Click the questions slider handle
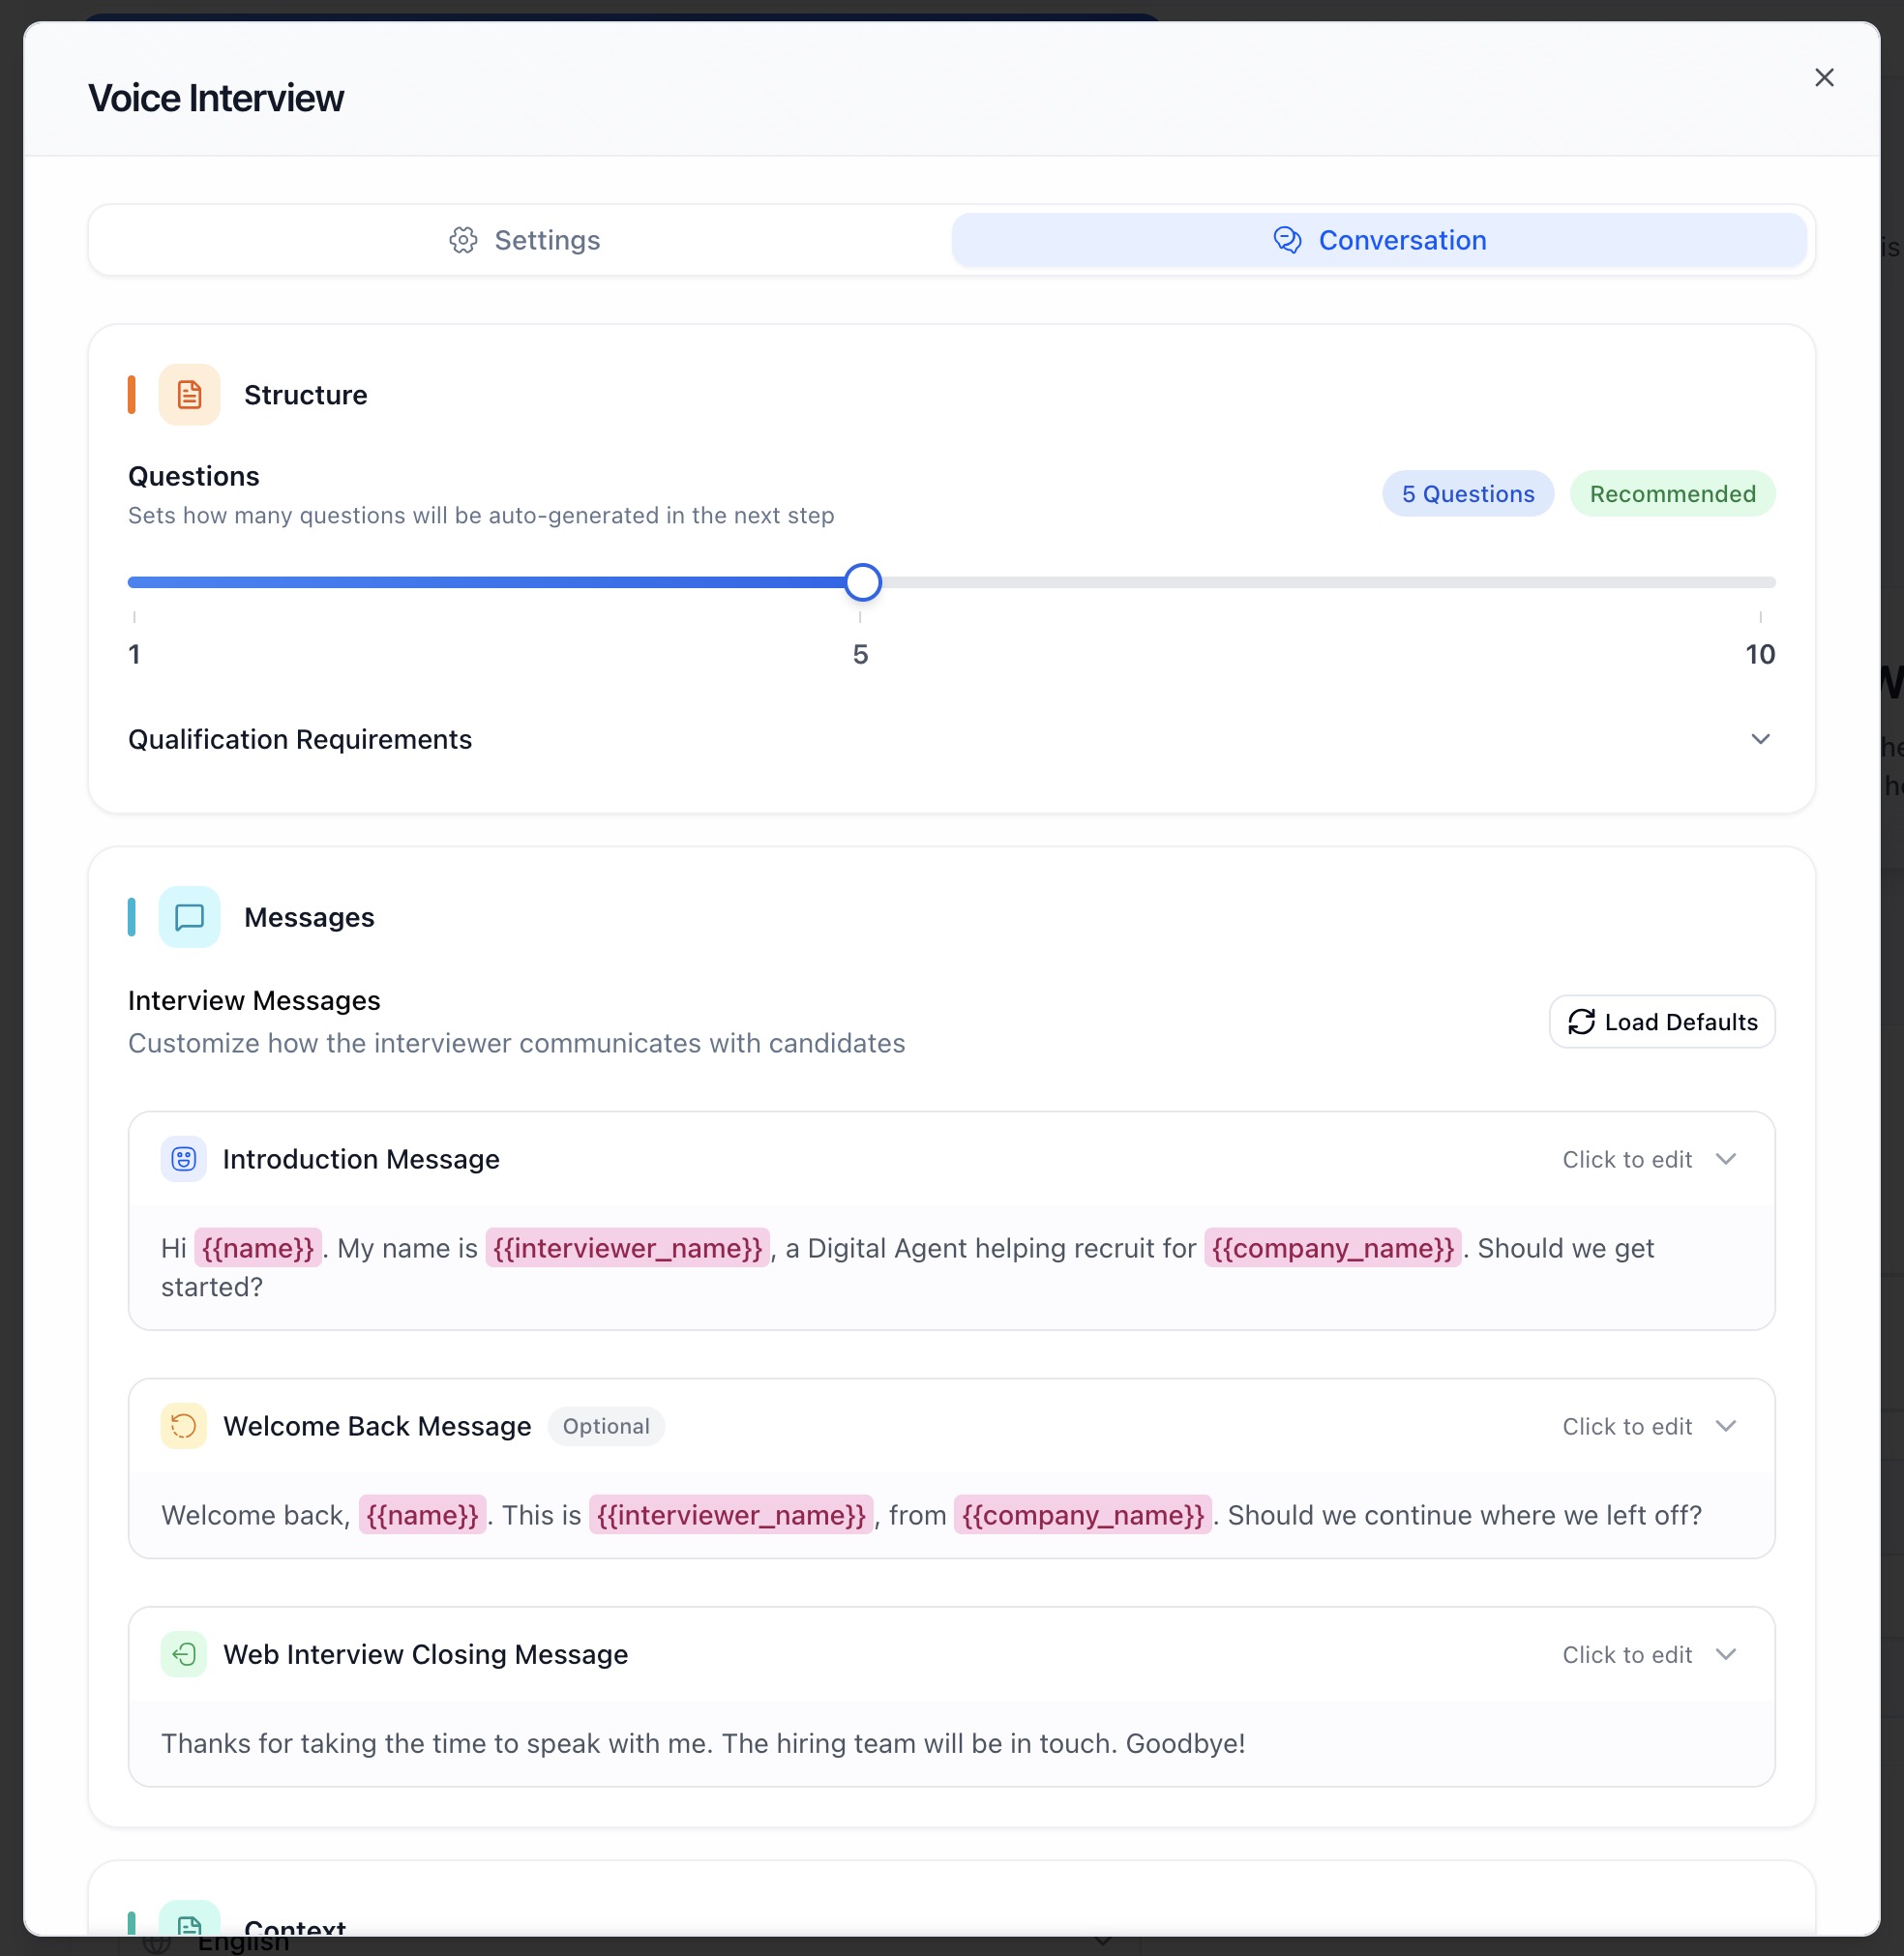This screenshot has width=1904, height=1956. [862, 582]
